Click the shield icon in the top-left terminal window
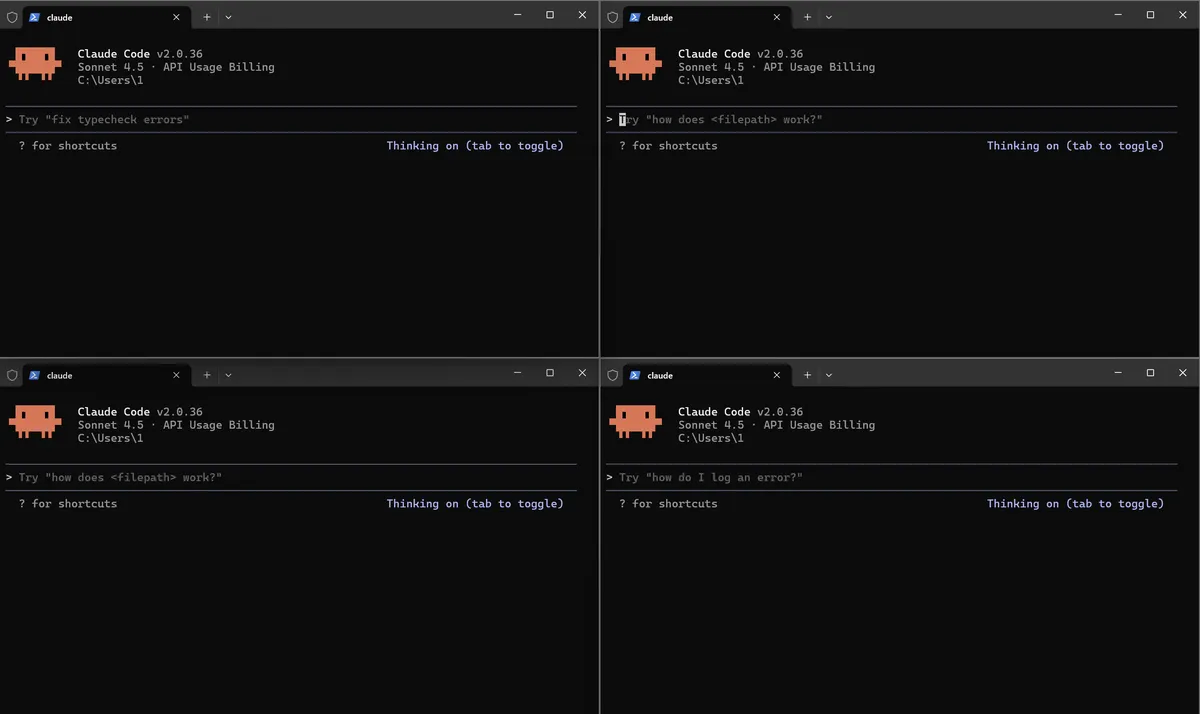The image size is (1200, 714). [12, 17]
